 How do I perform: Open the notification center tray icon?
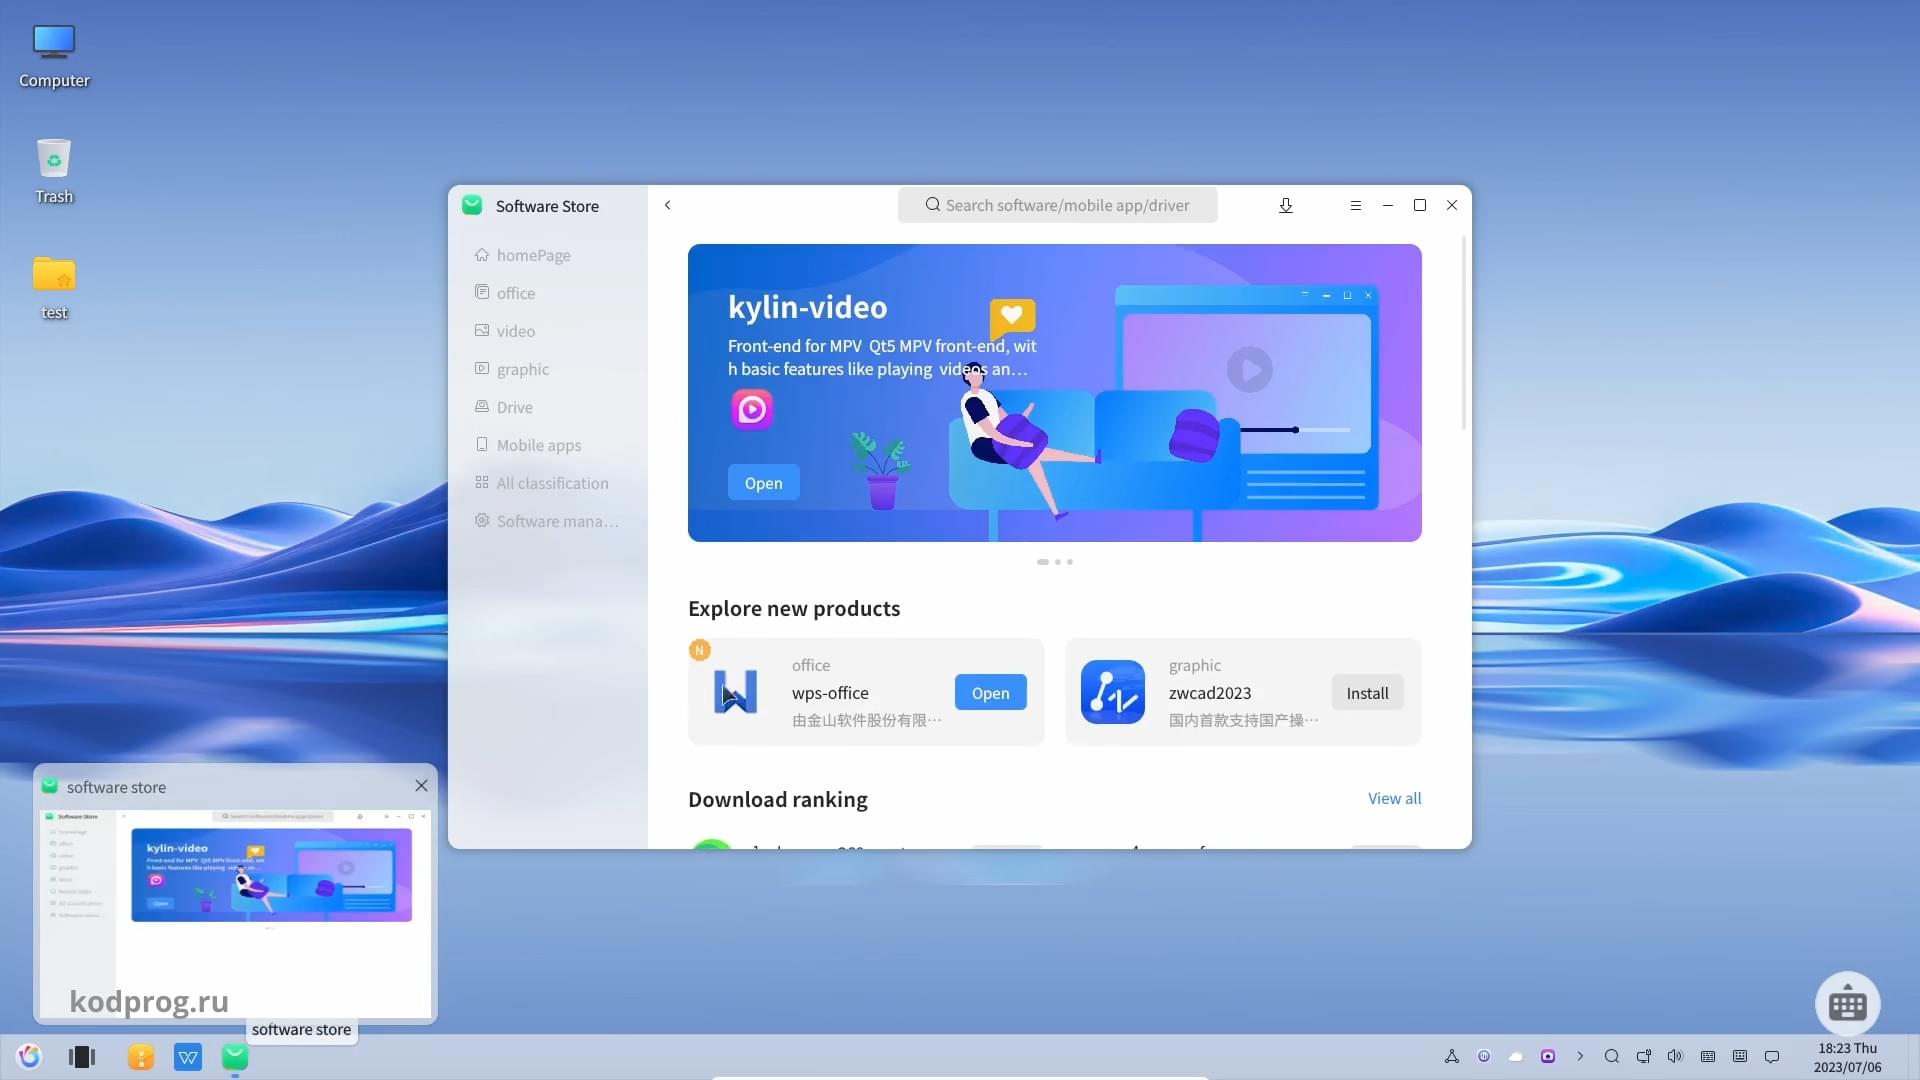tap(1772, 1056)
